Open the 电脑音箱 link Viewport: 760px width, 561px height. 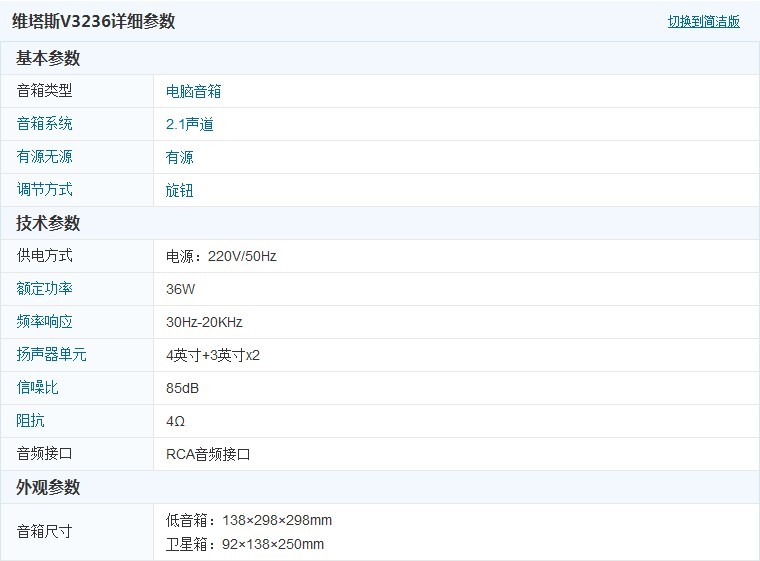[x=193, y=91]
